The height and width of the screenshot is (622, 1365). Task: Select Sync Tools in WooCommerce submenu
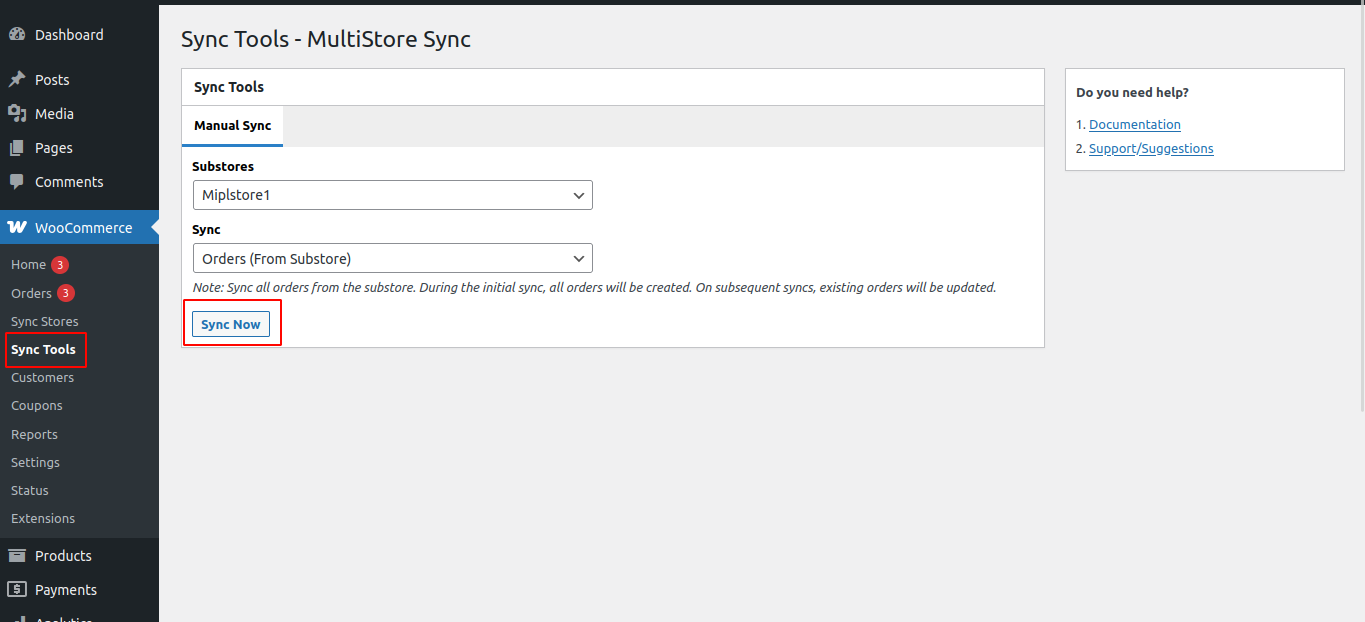tap(43, 349)
